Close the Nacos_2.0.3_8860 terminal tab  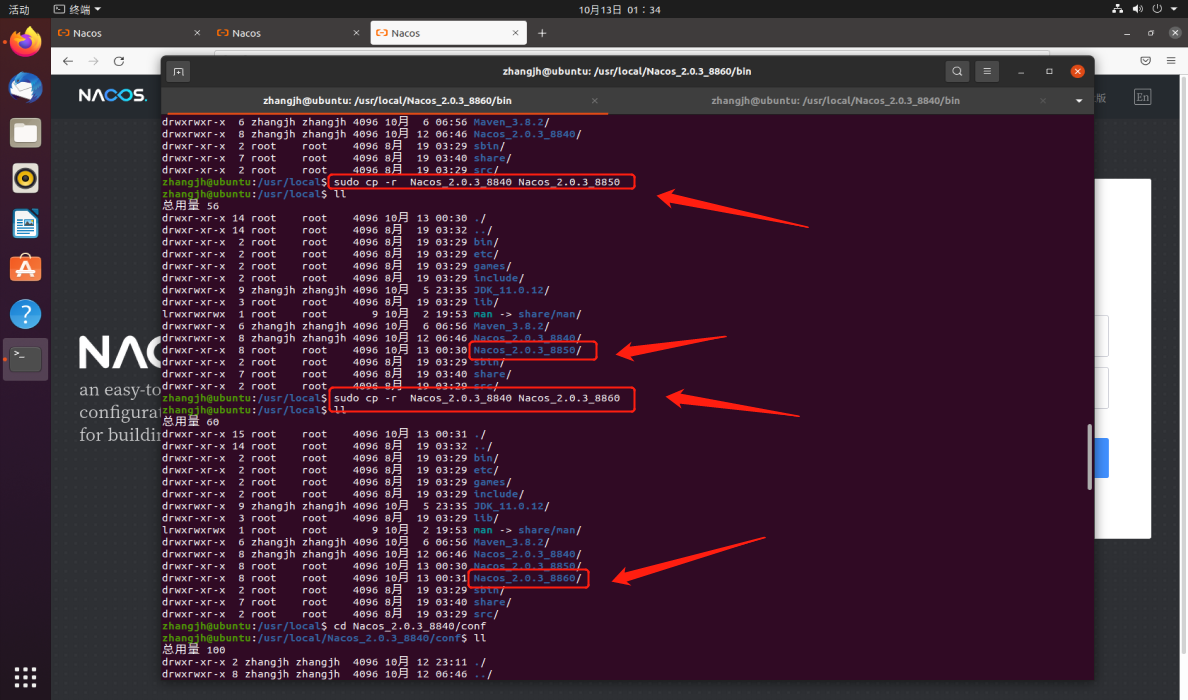tap(595, 101)
